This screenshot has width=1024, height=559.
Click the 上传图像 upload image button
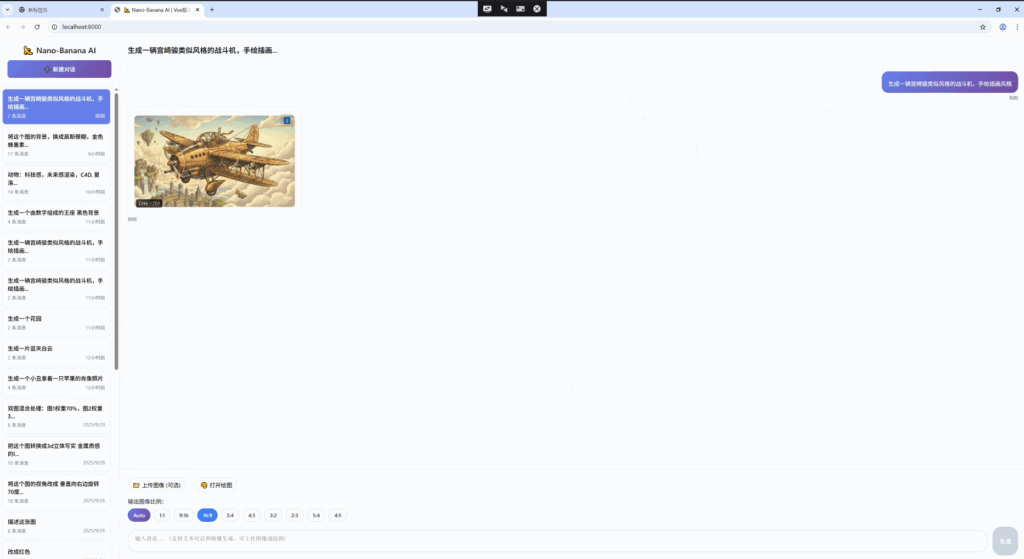(157, 485)
